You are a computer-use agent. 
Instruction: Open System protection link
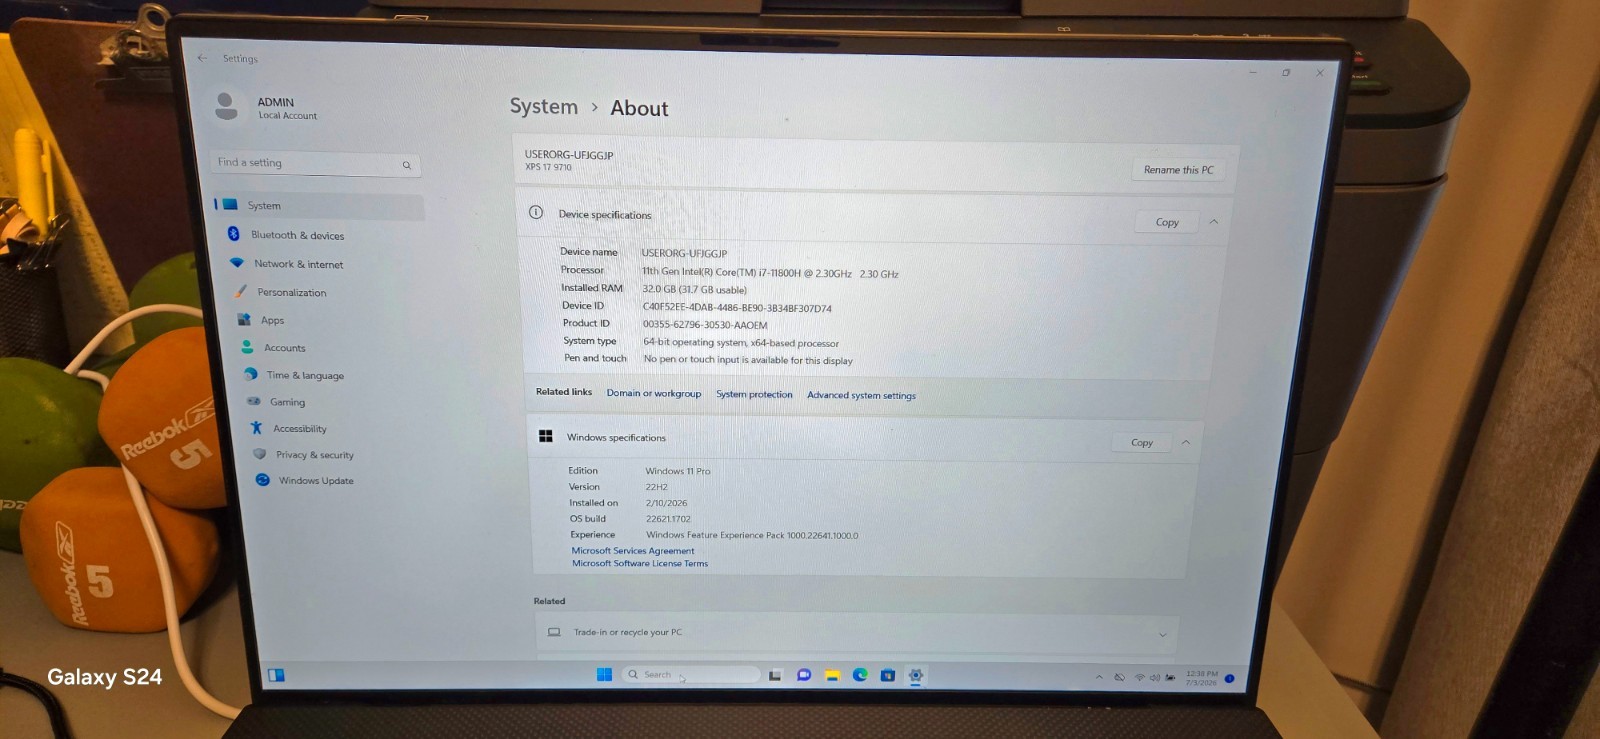tap(754, 394)
